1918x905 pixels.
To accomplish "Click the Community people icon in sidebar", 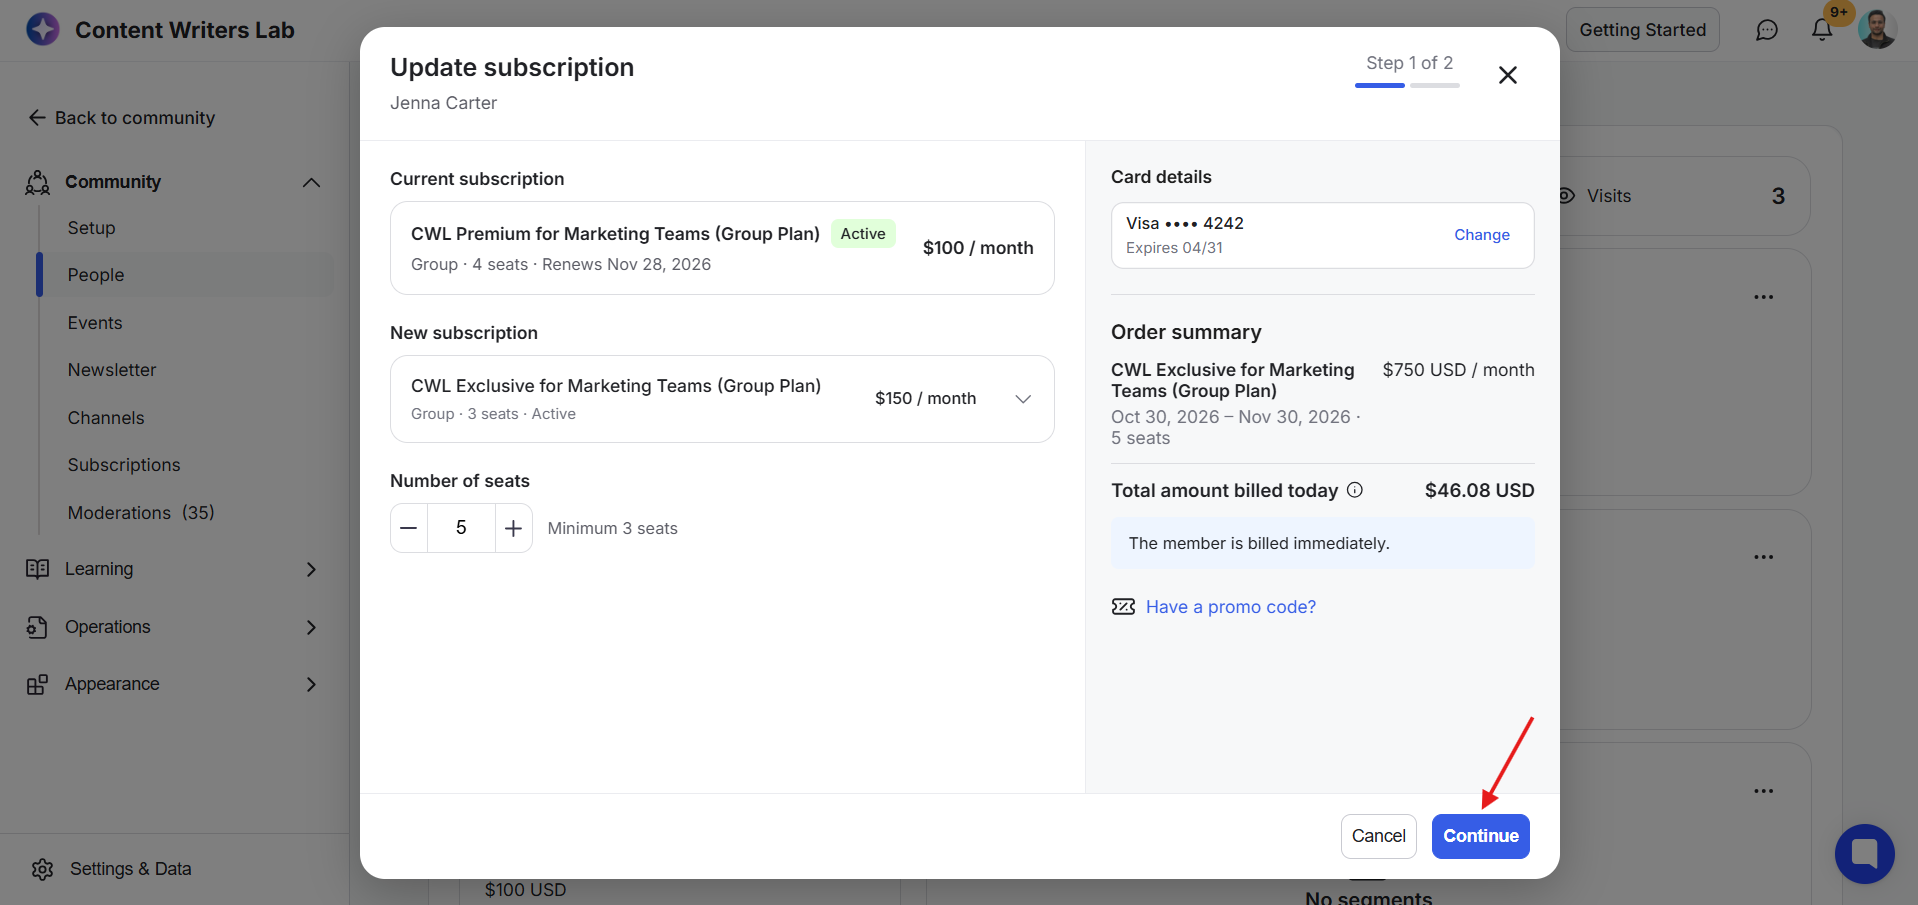I will point(38,182).
